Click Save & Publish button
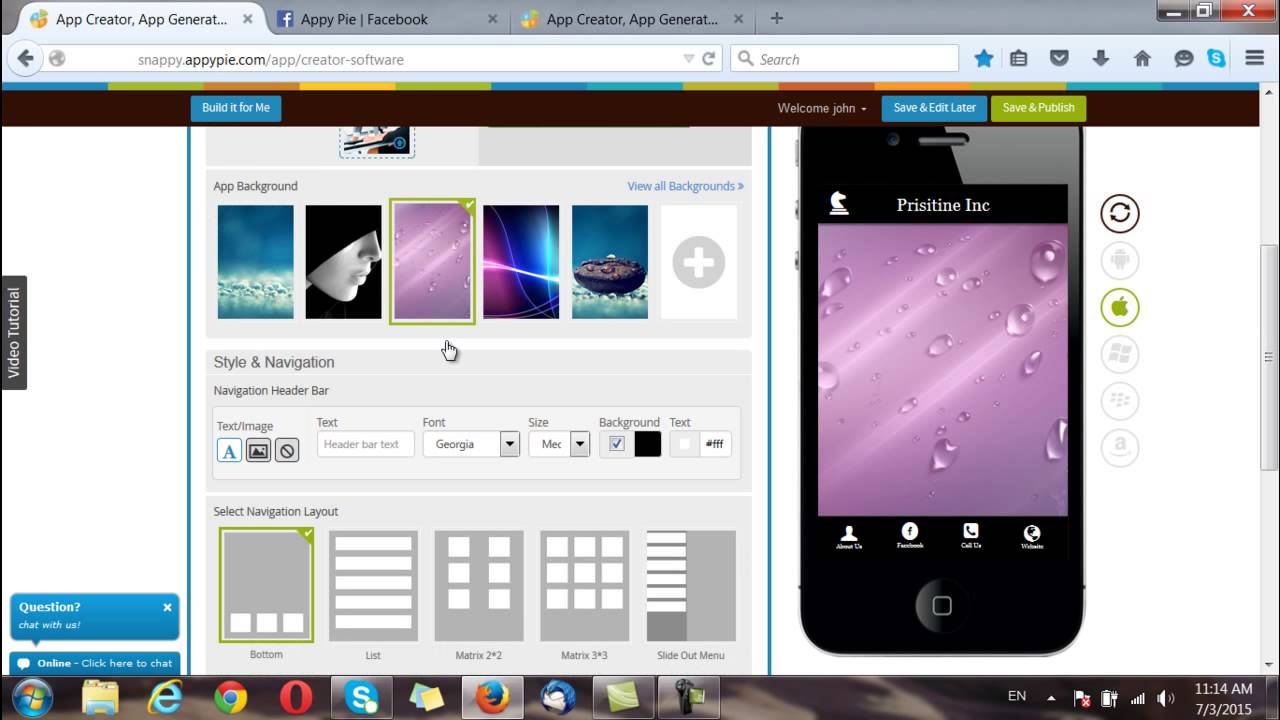The height and width of the screenshot is (720, 1280). coord(1038,108)
